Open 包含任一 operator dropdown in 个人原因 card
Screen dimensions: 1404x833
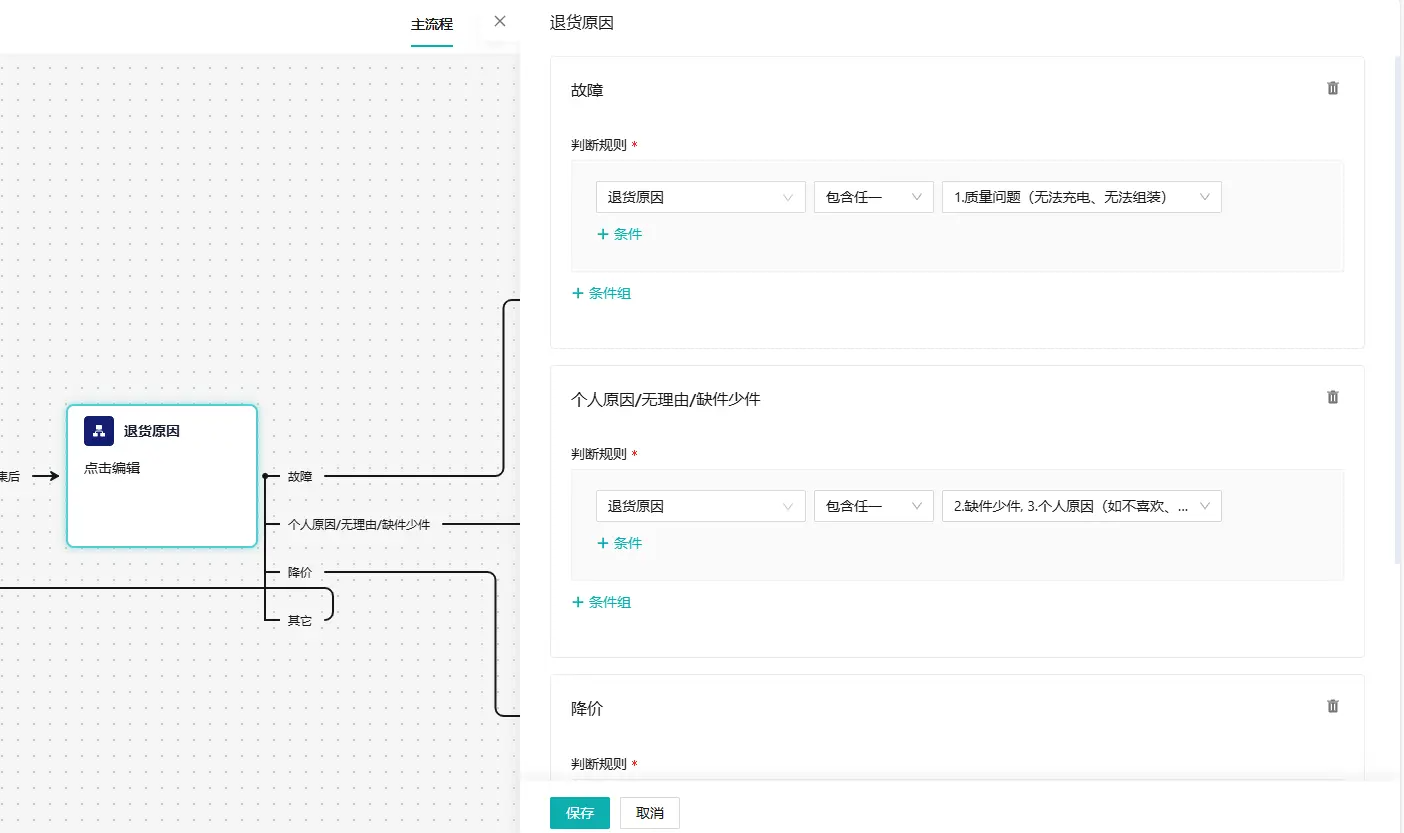tap(874, 506)
